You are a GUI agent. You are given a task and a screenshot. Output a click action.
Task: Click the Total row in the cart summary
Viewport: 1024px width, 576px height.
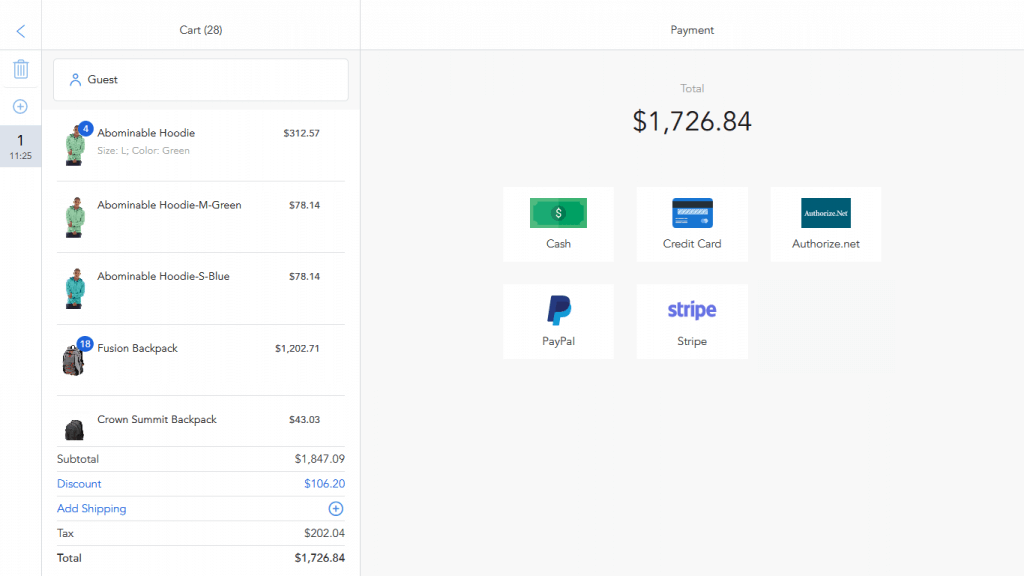coord(200,558)
